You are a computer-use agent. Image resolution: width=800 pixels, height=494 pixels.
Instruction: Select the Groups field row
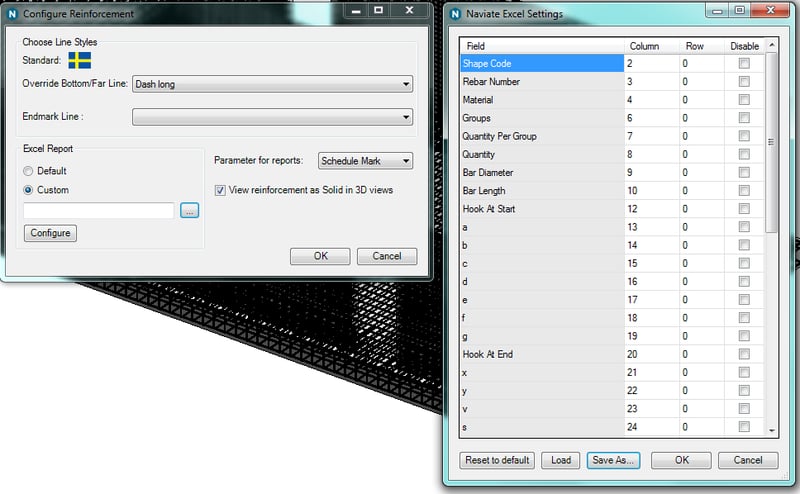(x=542, y=118)
